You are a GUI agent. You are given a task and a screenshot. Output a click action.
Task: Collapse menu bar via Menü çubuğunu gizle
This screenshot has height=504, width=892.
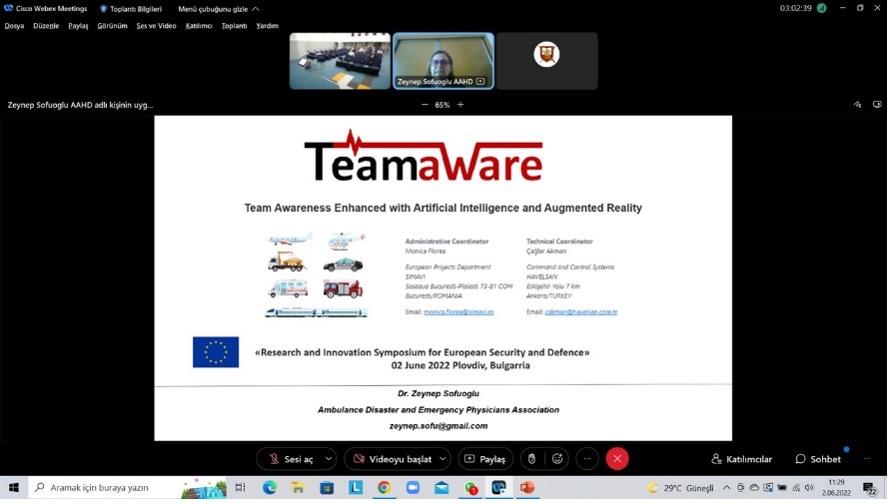coord(218,9)
